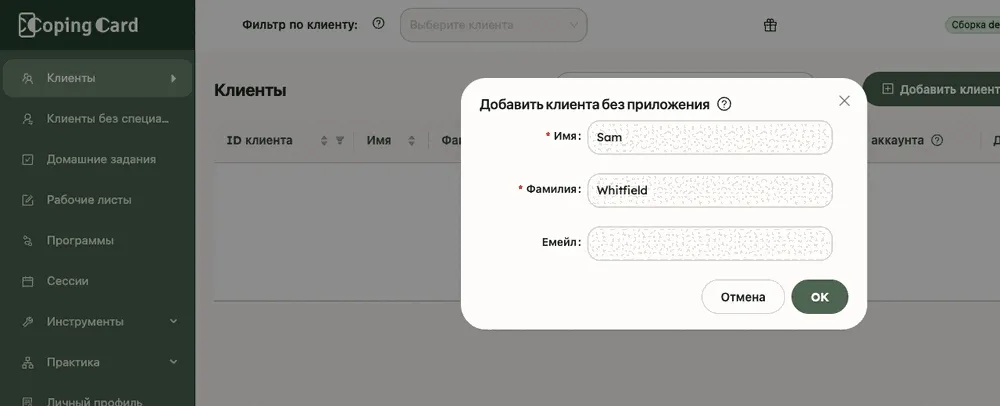Click the Клиенты без специа... person icon
The width and height of the screenshot is (1000, 406).
[x=27, y=119]
